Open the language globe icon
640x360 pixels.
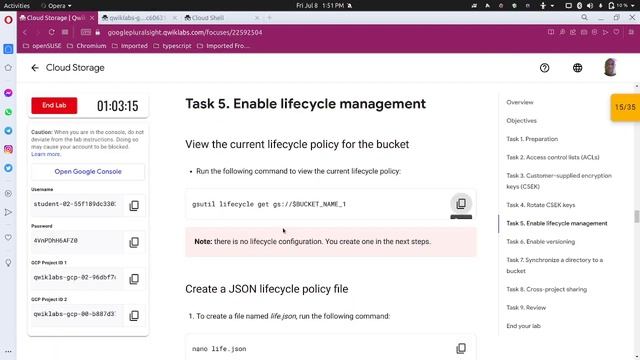pyautogui.click(x=577, y=68)
